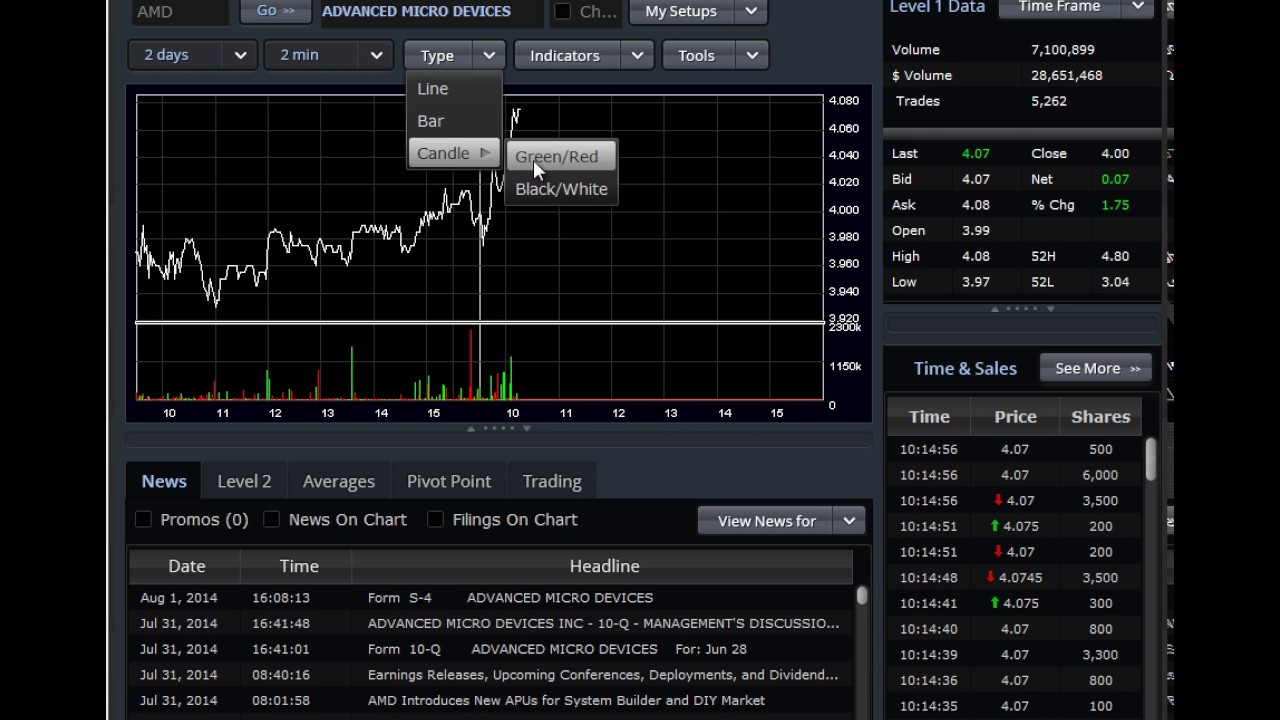Click the AMD symbol input field
1280x720 pixels.
click(181, 12)
